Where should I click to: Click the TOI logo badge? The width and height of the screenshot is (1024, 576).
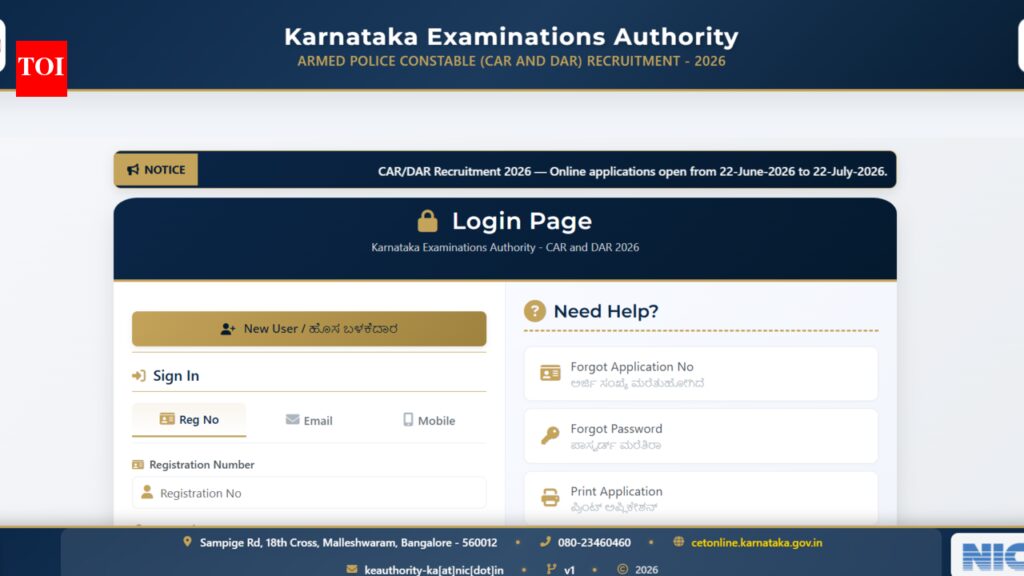41,69
